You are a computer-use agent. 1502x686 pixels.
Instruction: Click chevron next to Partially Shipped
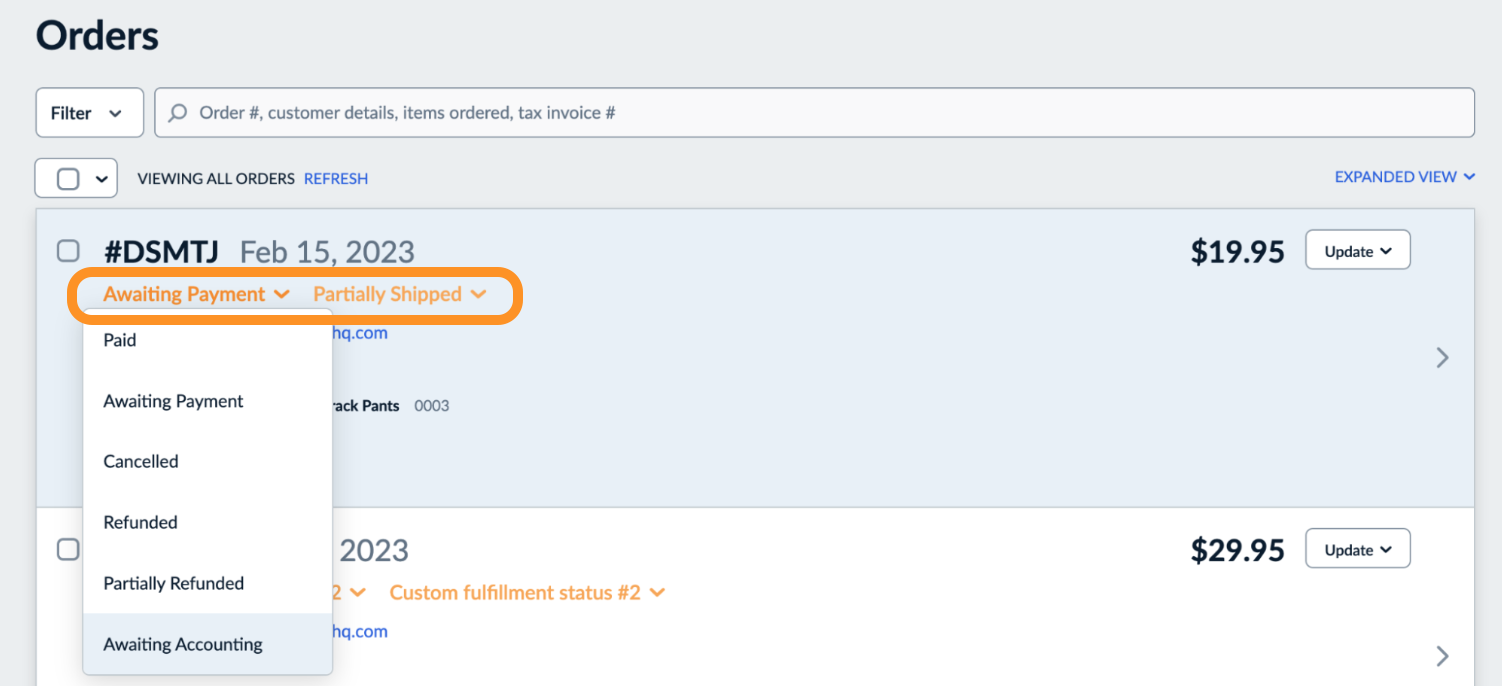coord(478,294)
